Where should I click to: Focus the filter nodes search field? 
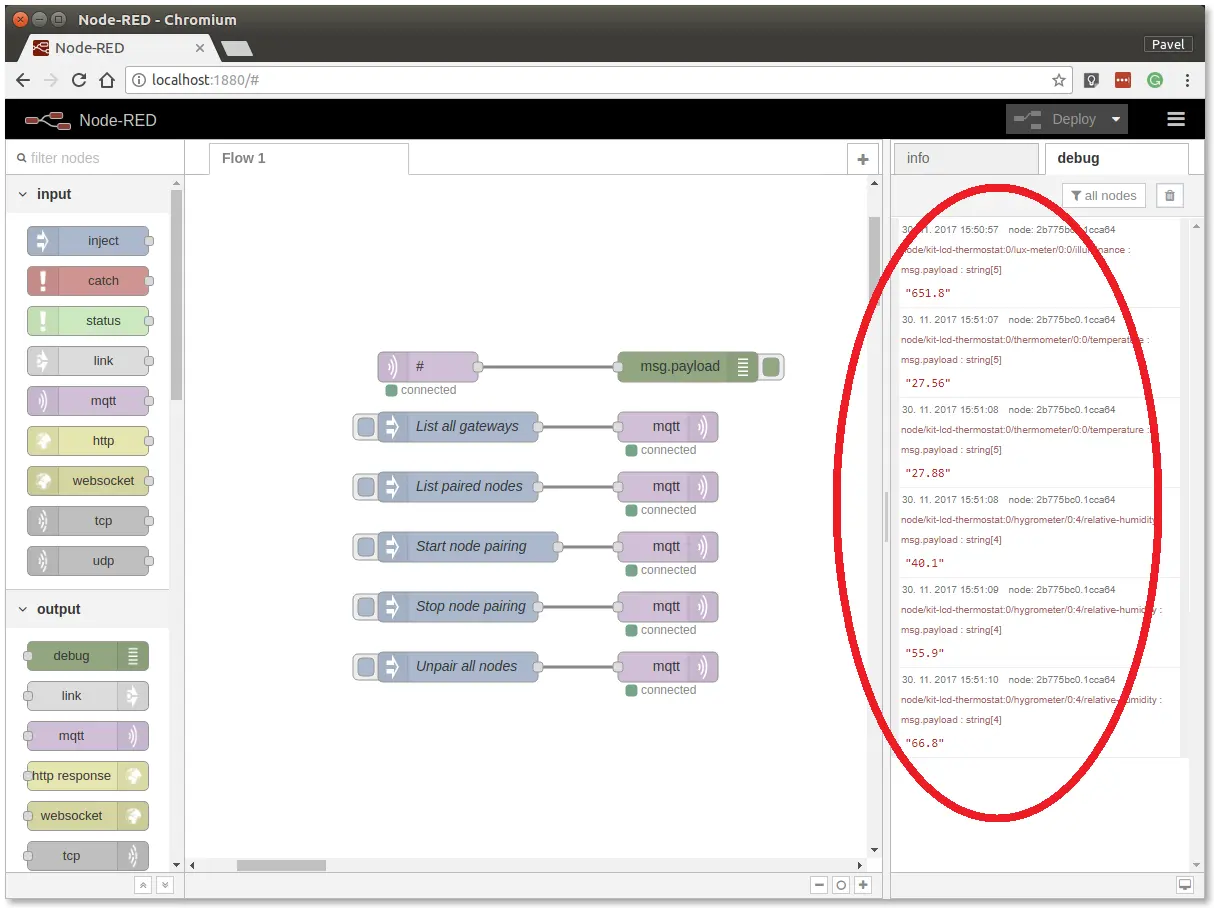(95, 158)
